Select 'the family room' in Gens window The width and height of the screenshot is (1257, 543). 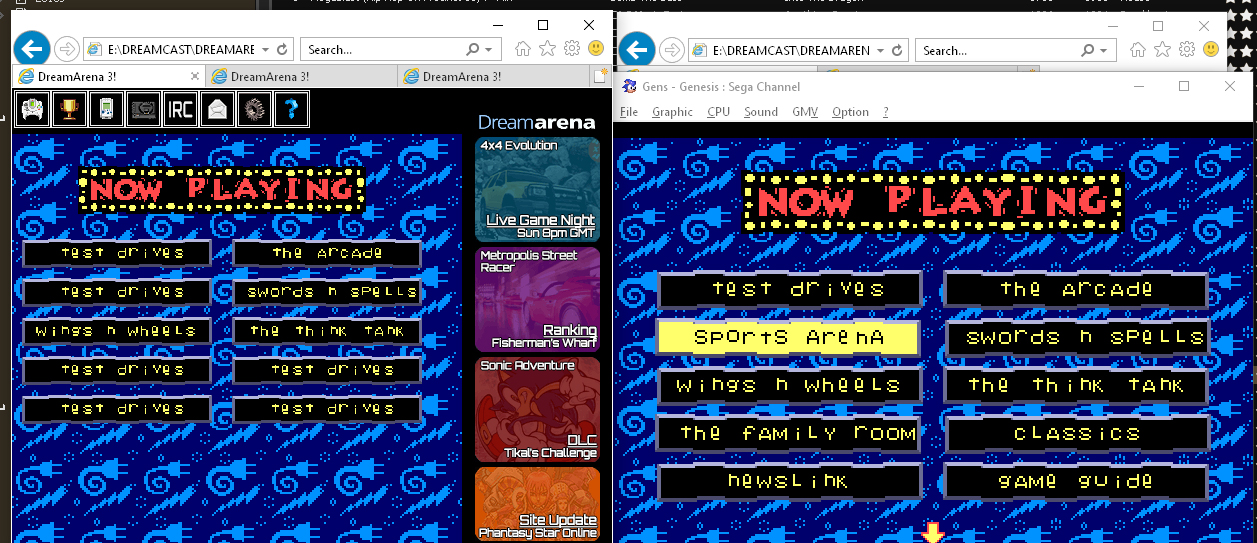[x=788, y=433]
